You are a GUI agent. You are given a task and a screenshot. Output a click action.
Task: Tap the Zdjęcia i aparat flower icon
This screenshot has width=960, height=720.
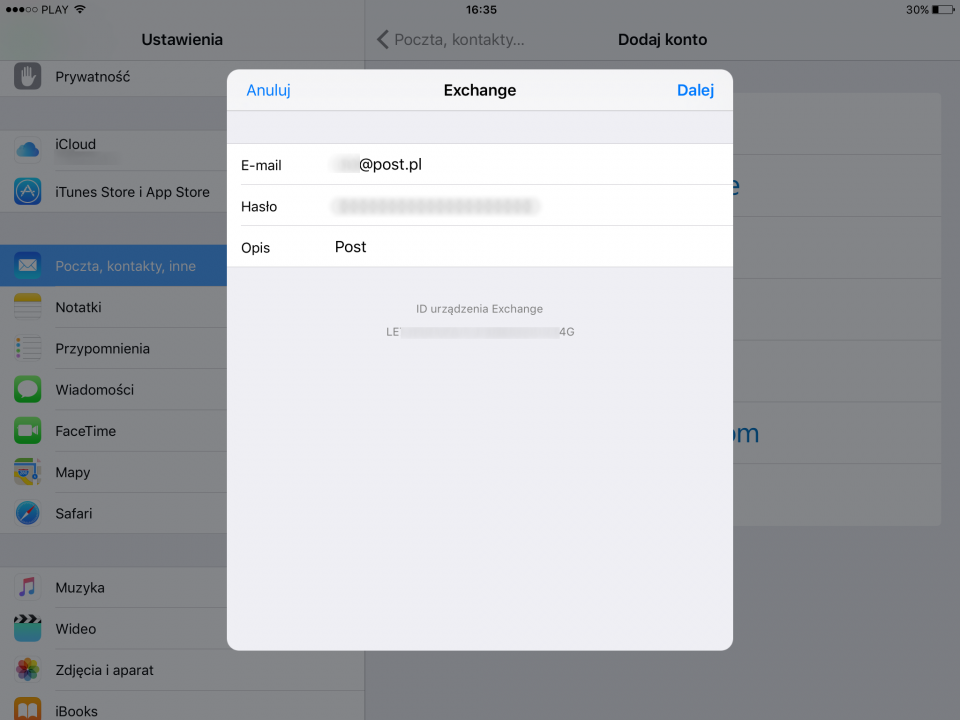[x=28, y=670]
